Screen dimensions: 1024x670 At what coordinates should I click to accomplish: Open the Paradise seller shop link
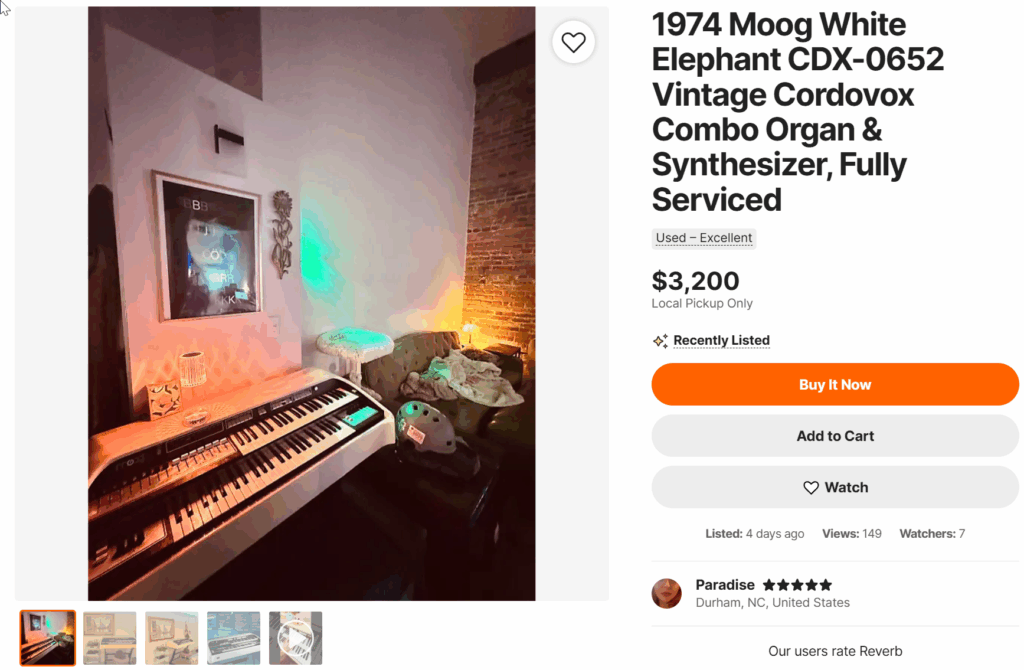(725, 585)
